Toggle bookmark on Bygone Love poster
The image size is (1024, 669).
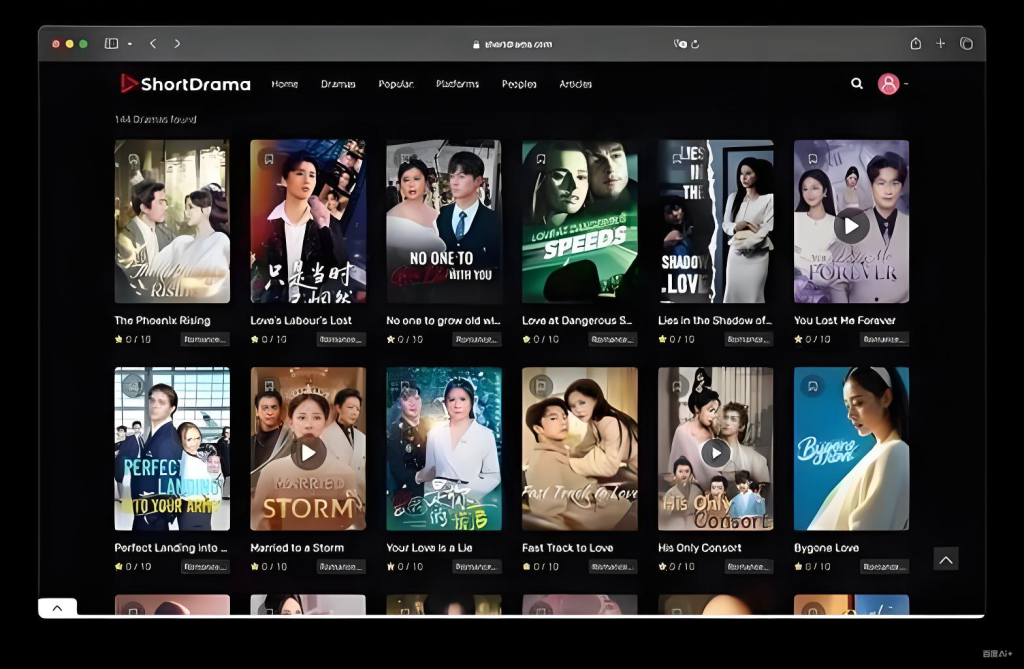coord(812,385)
